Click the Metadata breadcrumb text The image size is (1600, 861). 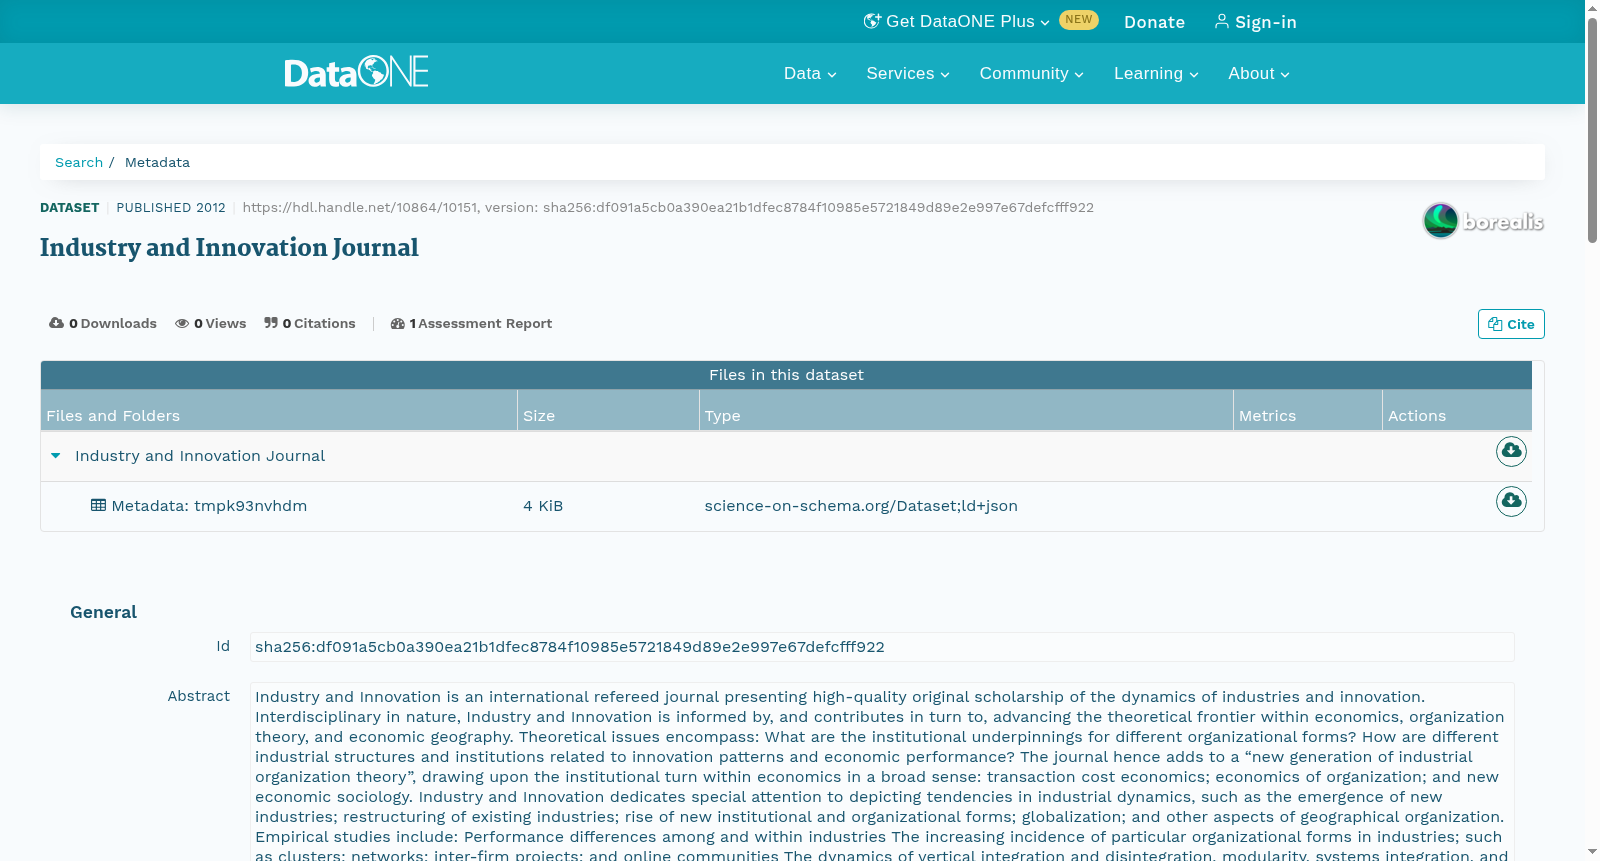(157, 162)
